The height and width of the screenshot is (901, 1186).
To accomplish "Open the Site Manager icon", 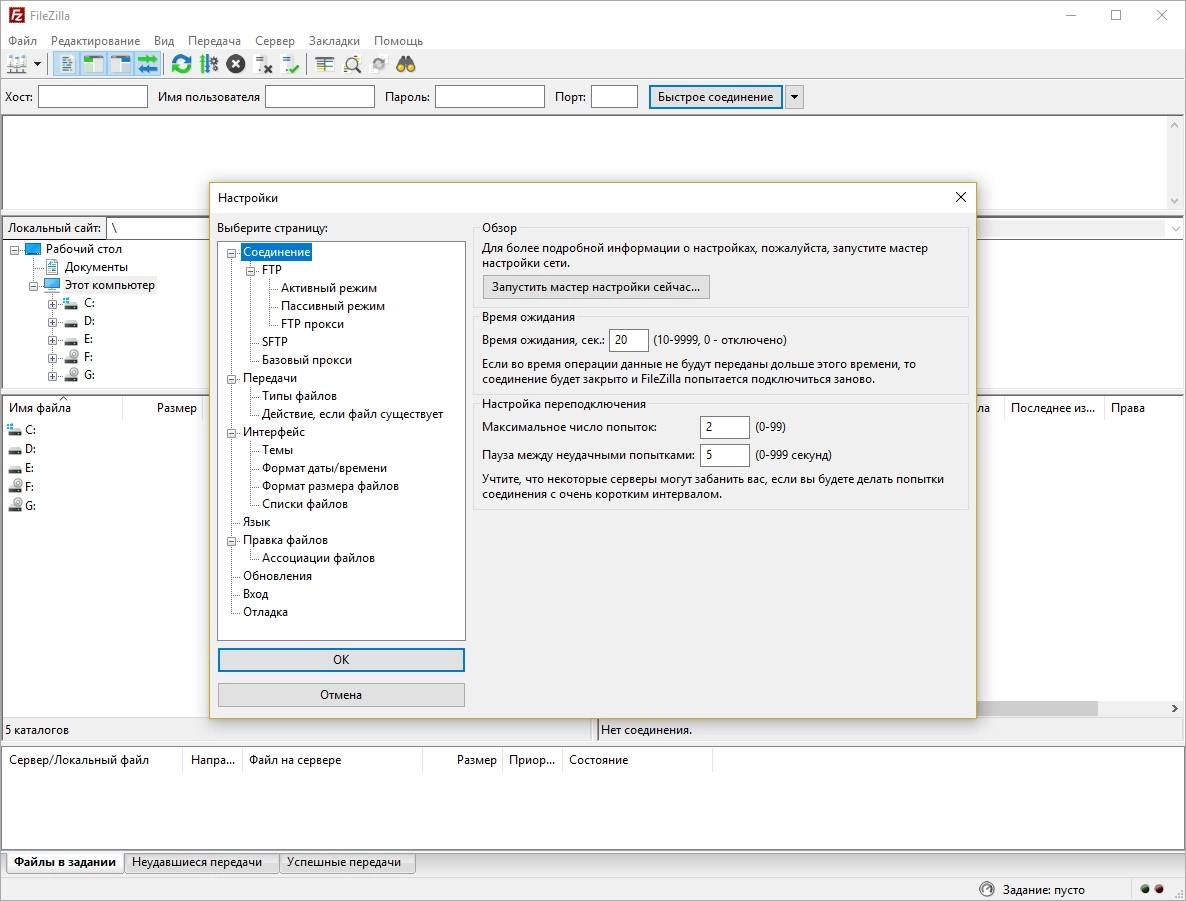I will pyautogui.click(x=17, y=64).
